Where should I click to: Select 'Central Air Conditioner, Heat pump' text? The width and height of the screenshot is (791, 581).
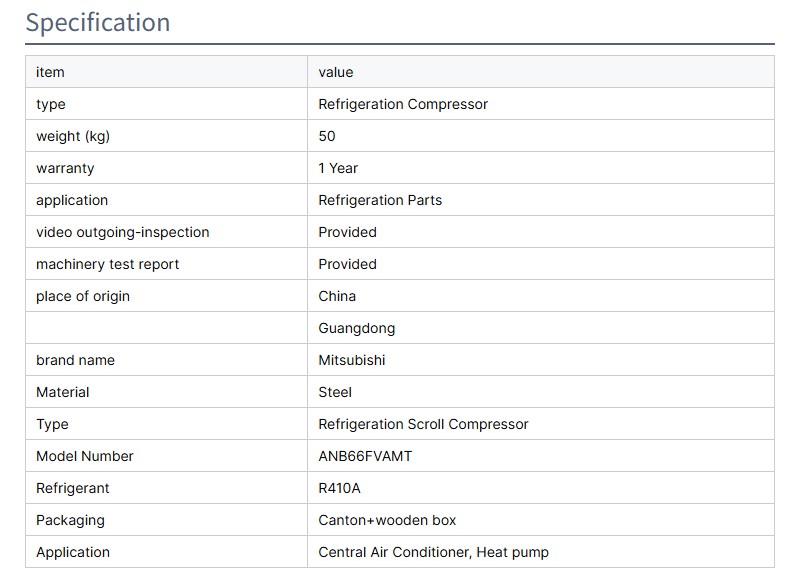tap(433, 552)
